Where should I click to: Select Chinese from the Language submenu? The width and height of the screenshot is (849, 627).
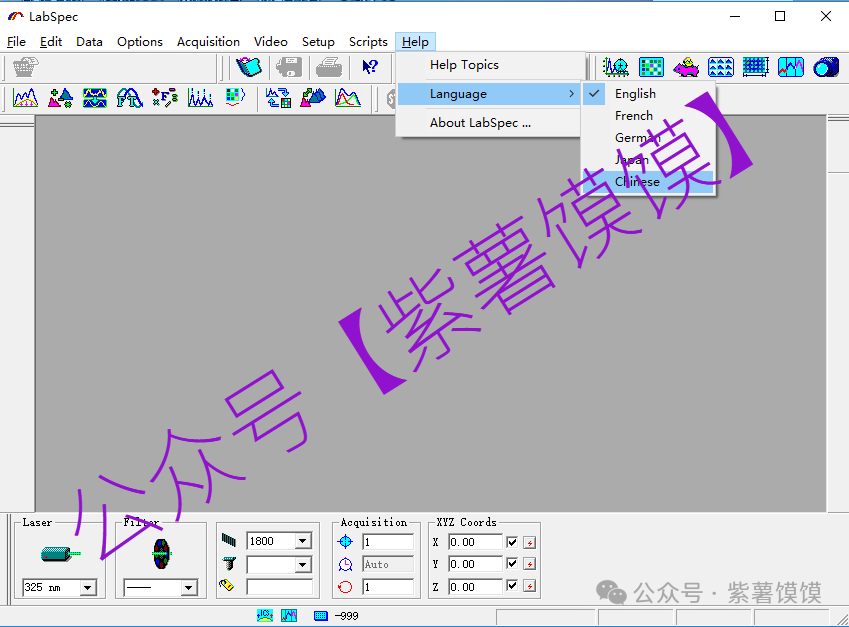tap(637, 182)
